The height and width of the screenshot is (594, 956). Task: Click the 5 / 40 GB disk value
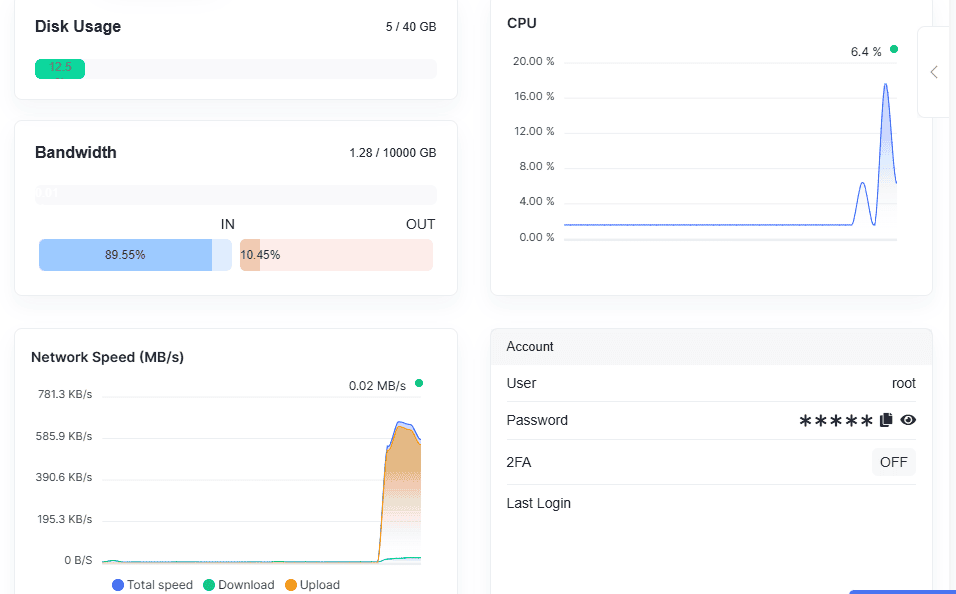coord(411,27)
